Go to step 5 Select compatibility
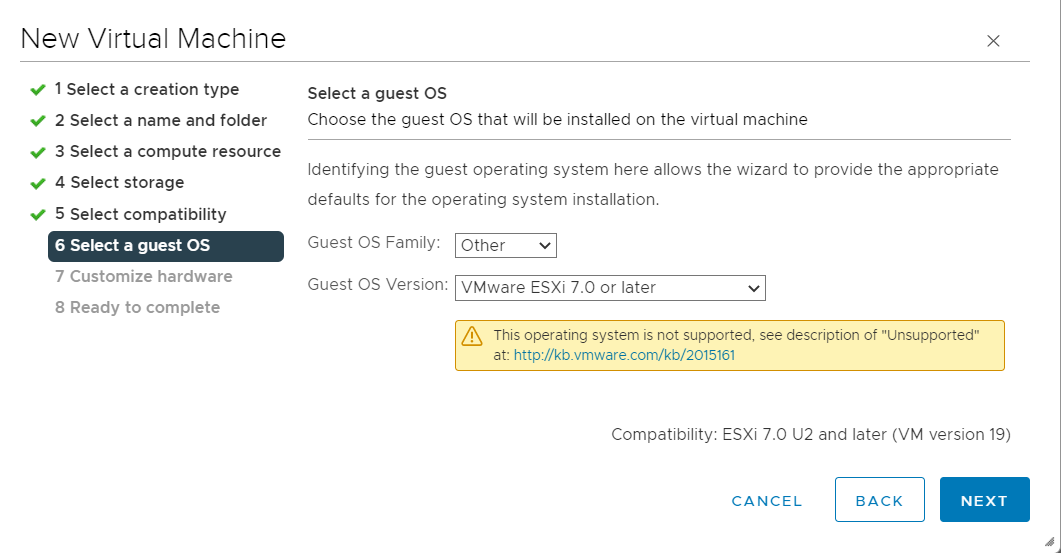Screen dimensions: 1061x553 (141, 214)
